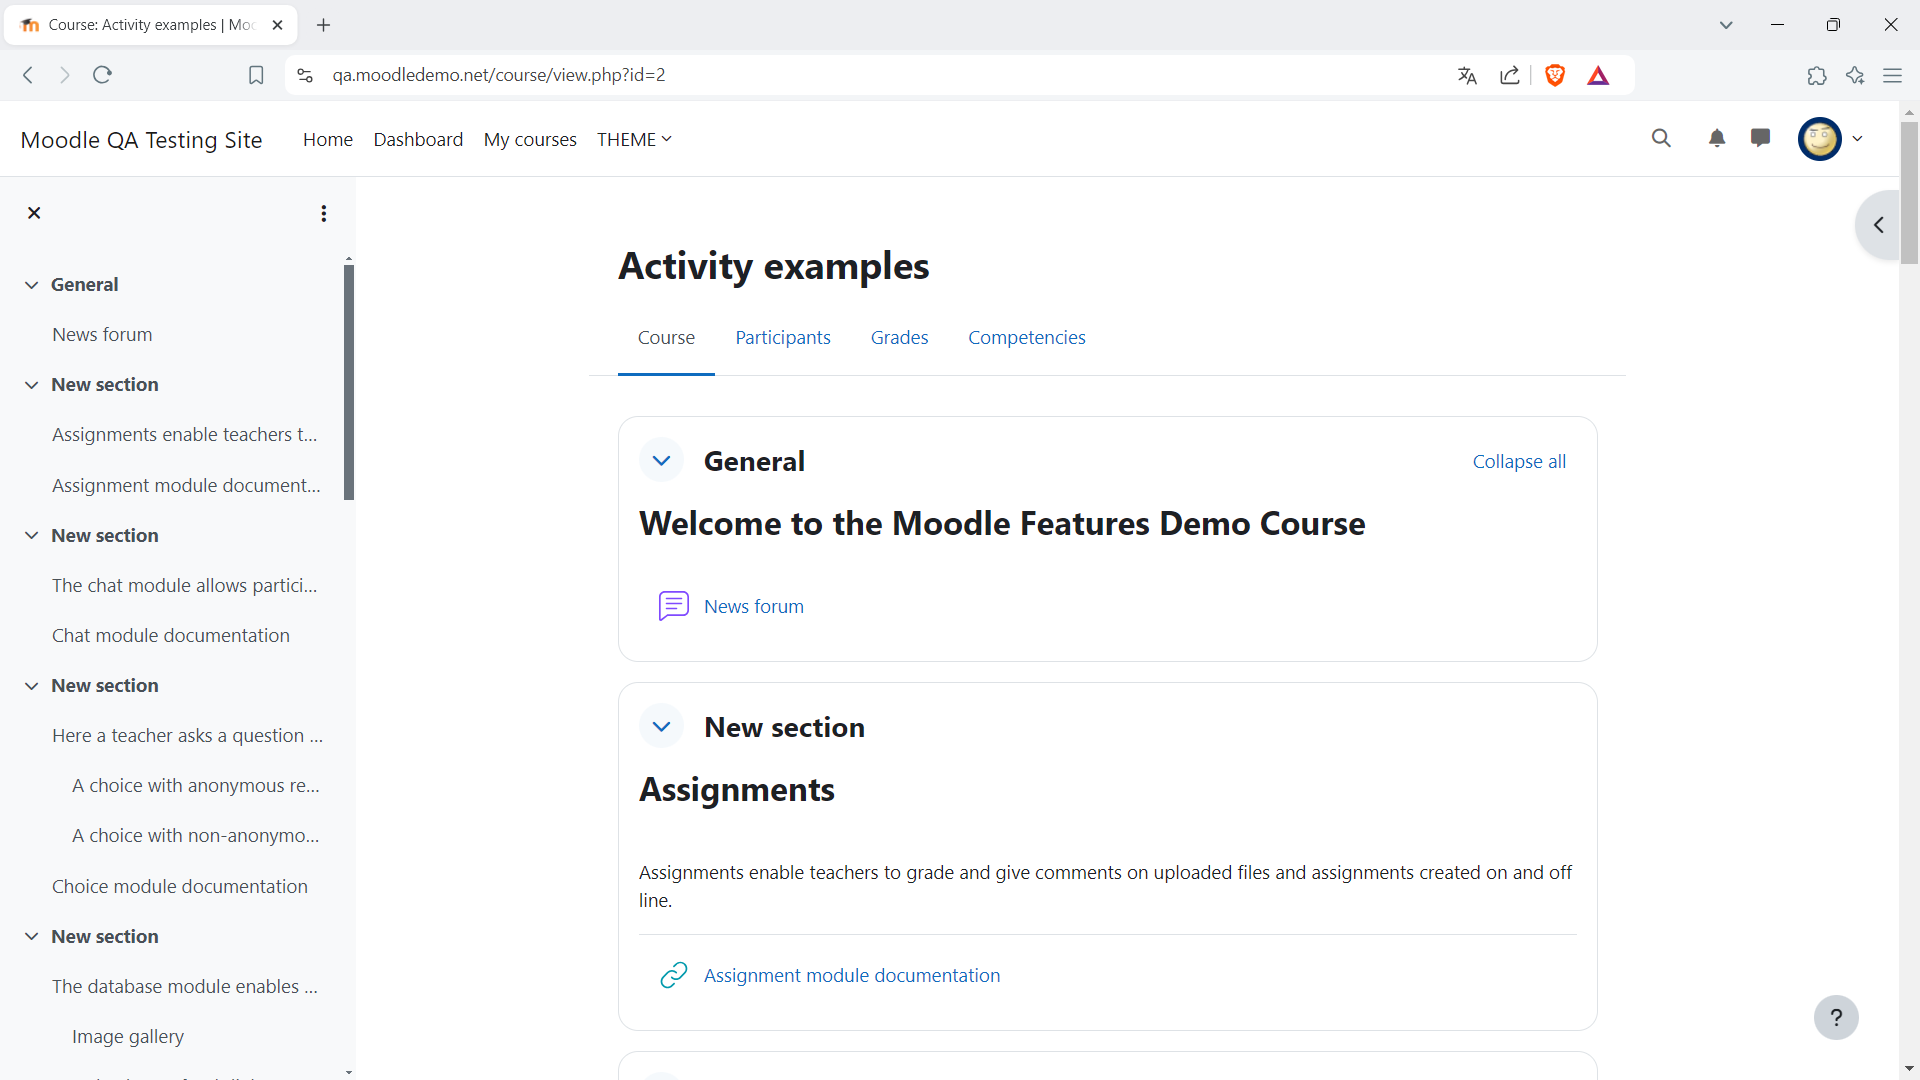Open My courses in the navigation
1920x1080 pixels.
coord(530,140)
